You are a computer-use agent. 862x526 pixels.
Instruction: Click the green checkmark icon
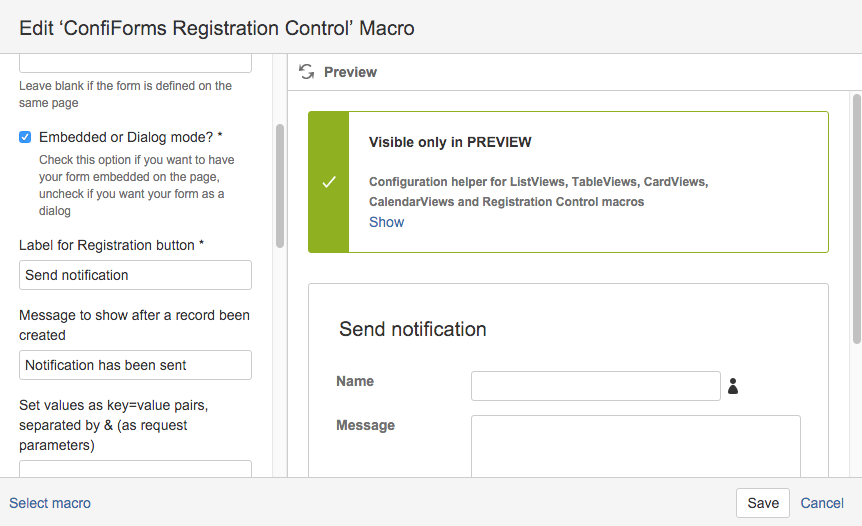tap(329, 182)
